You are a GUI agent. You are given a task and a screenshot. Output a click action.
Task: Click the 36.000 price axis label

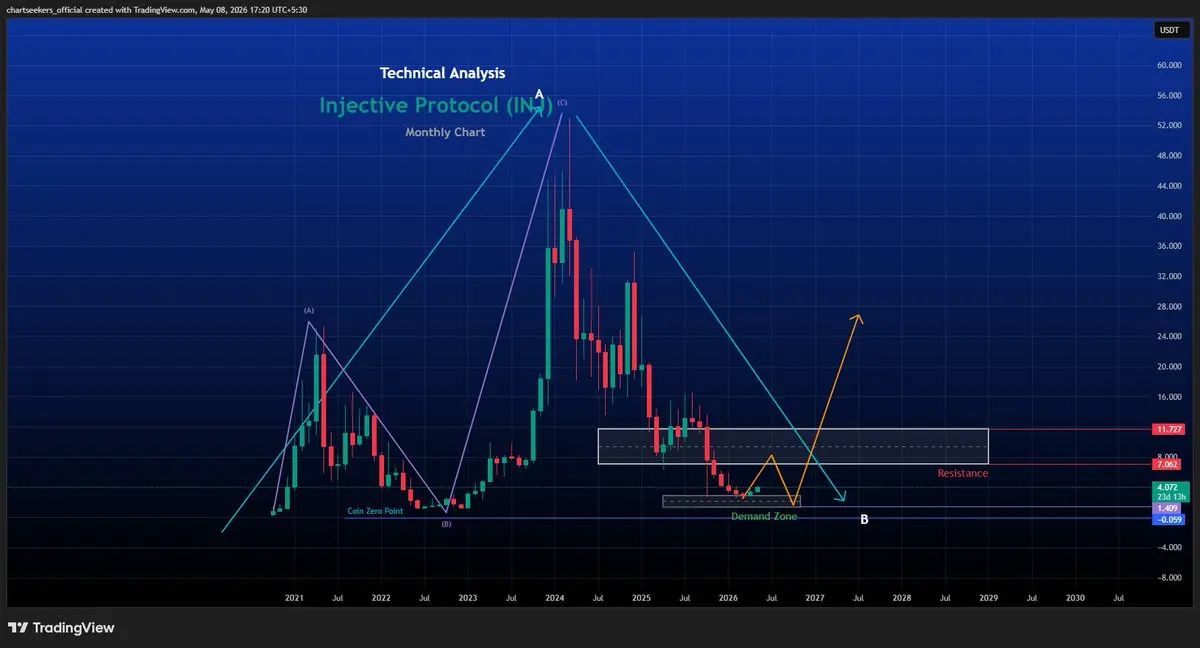pyautogui.click(x=1168, y=246)
